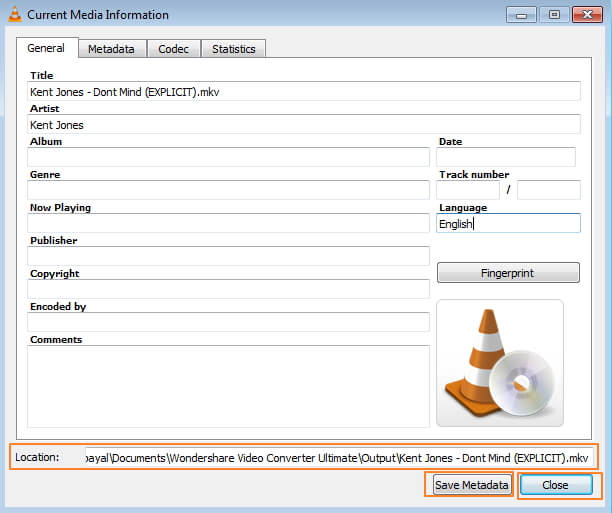612x513 pixels.
Task: Click the Now Playing input field
Action: point(228,223)
